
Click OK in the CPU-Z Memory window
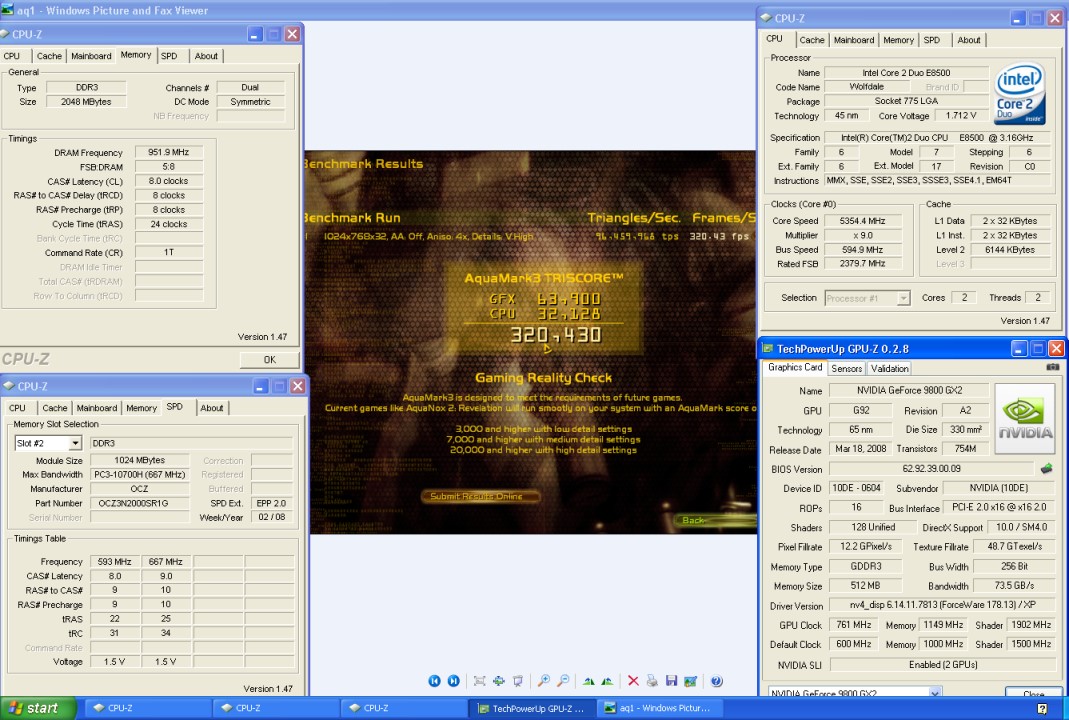(269, 359)
